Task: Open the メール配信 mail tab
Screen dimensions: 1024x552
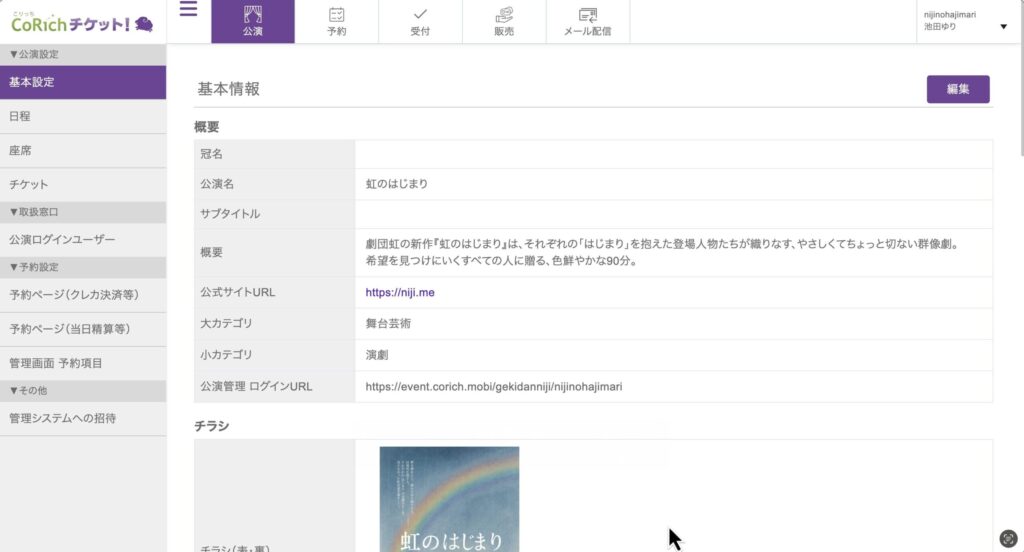Action: click(587, 21)
